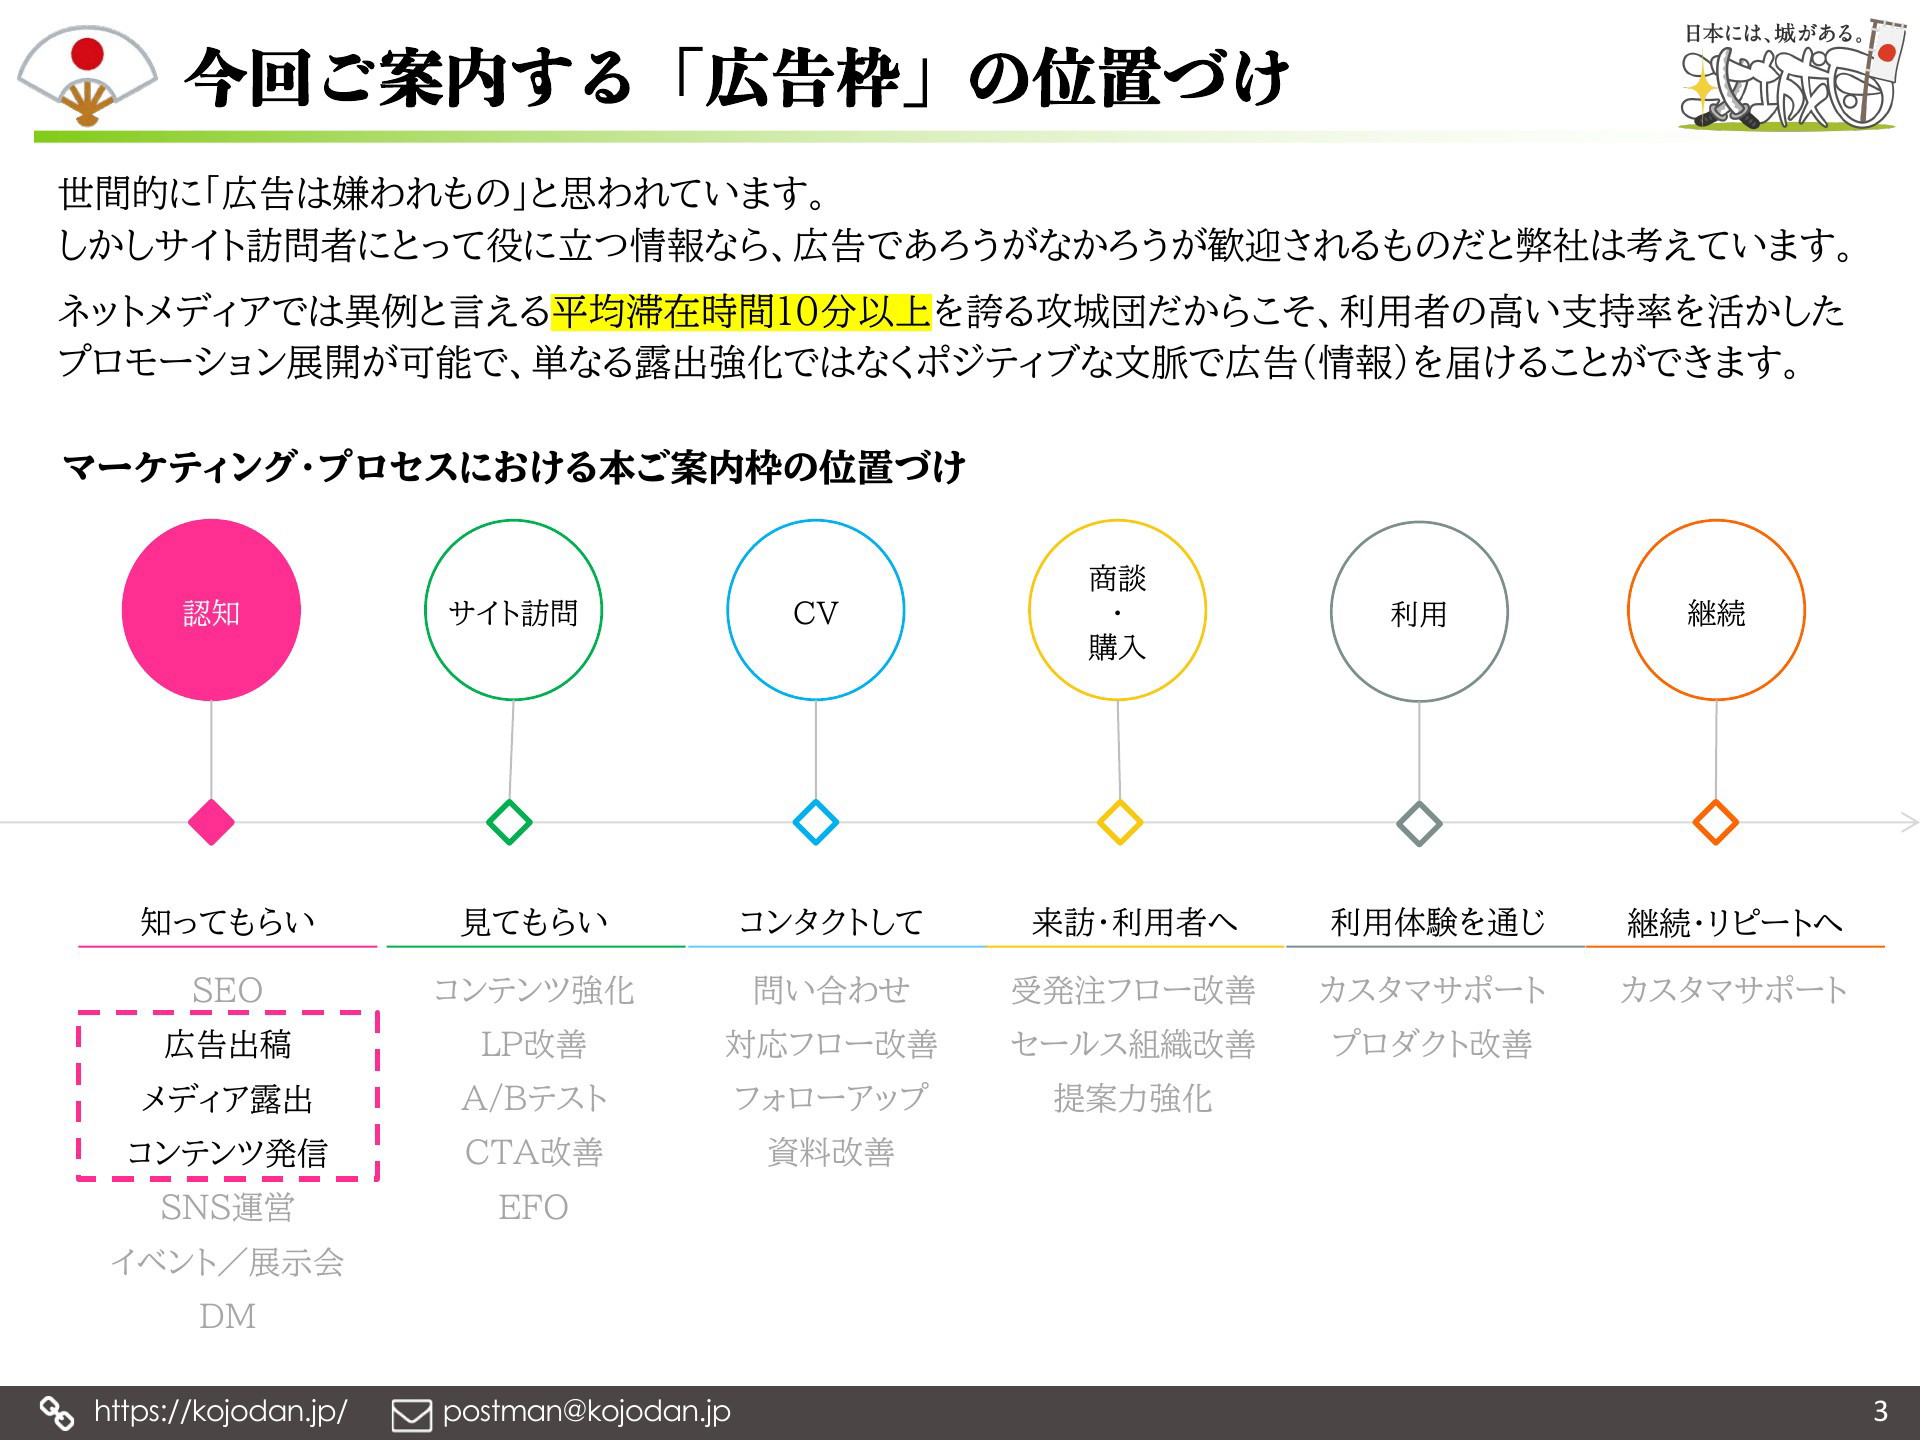The width and height of the screenshot is (1920, 1440).
Task: Click the LP改善 item
Action: (534, 1044)
